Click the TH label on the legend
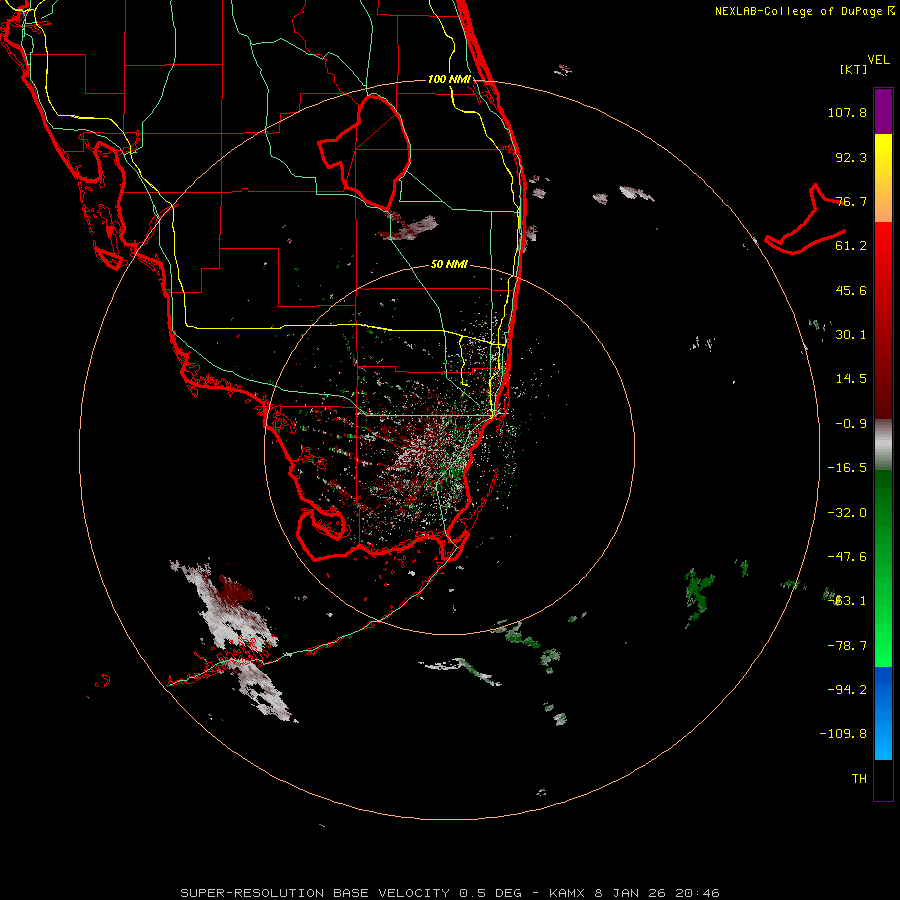 click(x=859, y=779)
